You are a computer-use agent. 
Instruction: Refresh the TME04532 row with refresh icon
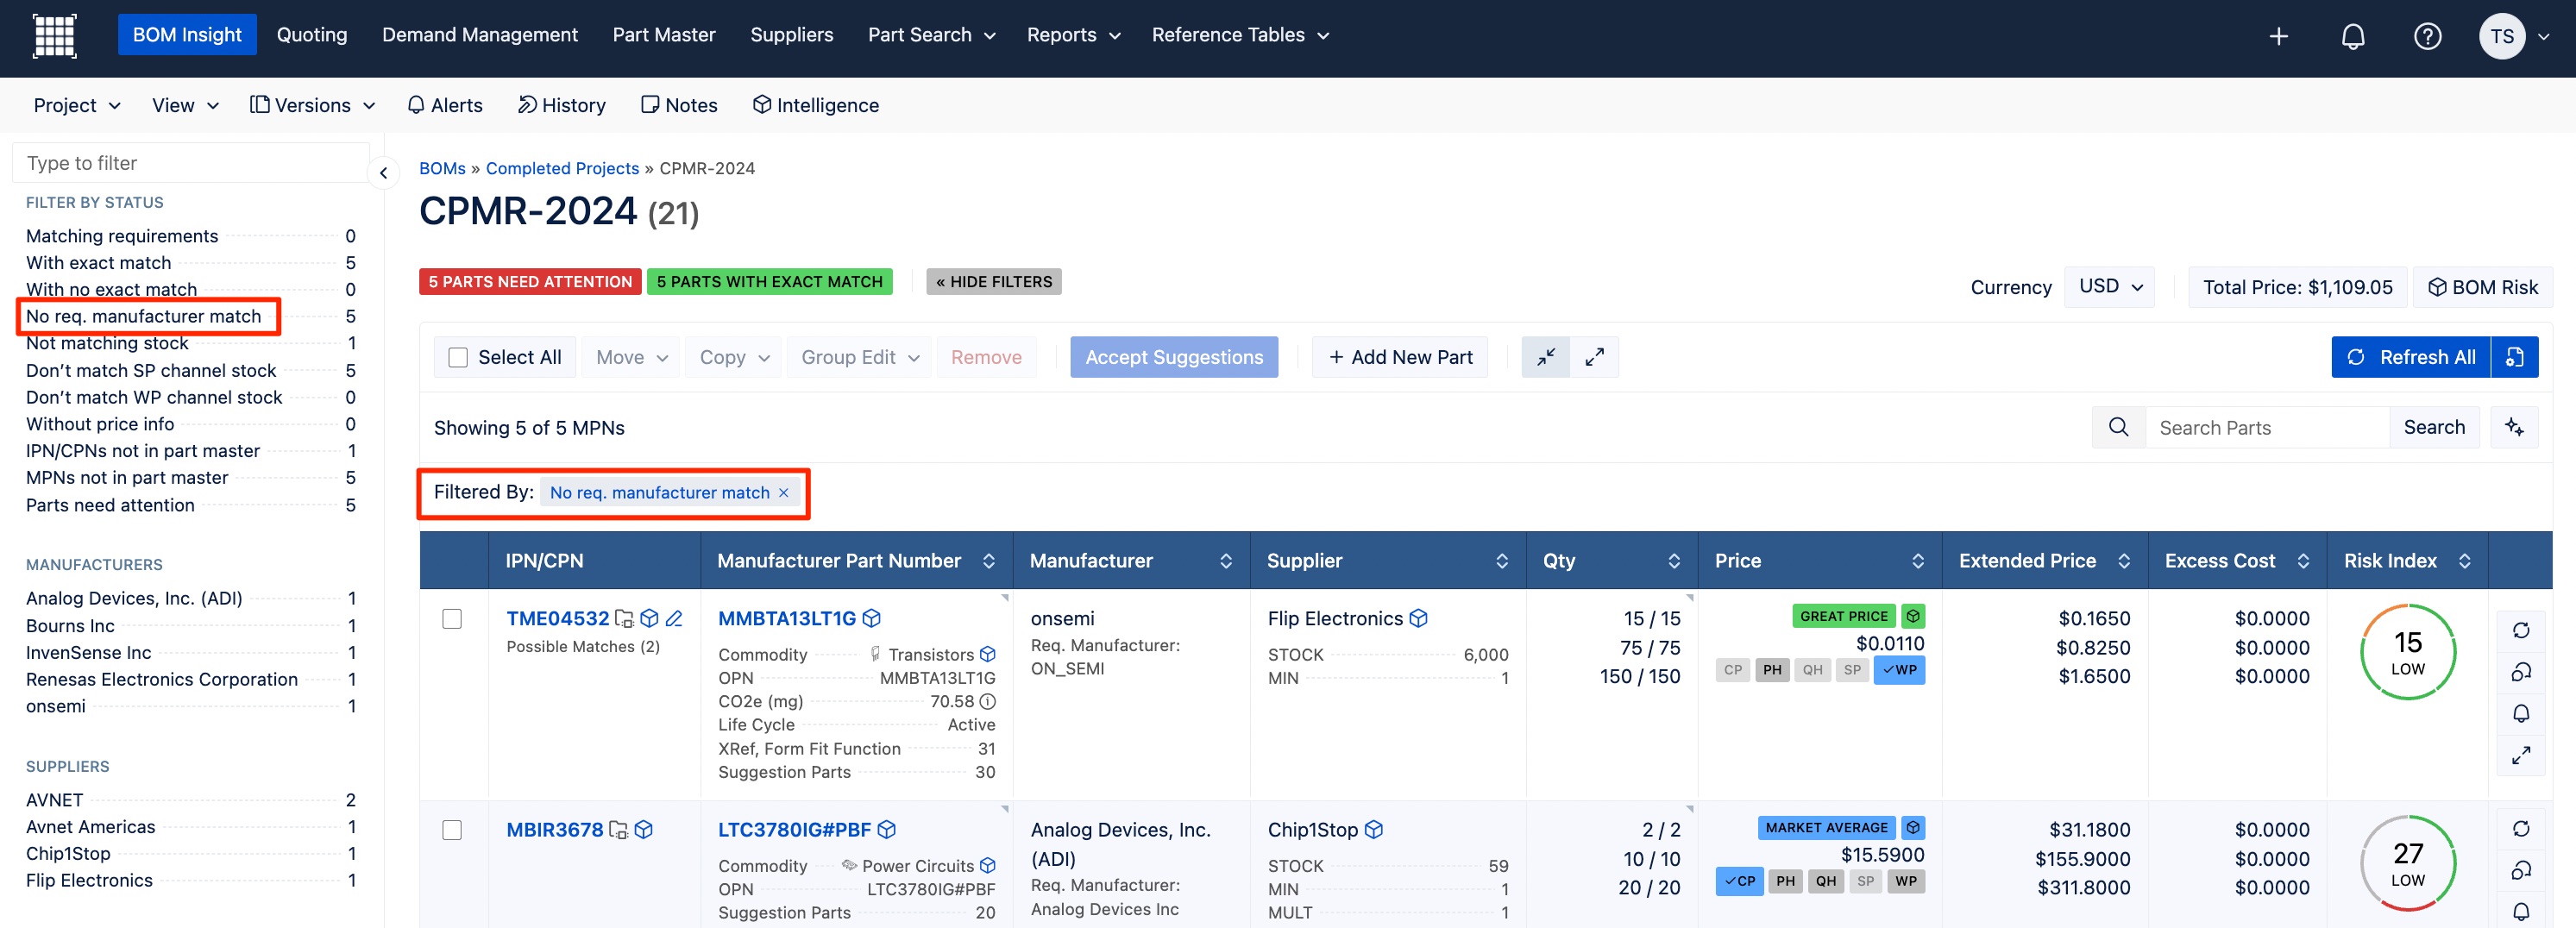click(x=2521, y=630)
